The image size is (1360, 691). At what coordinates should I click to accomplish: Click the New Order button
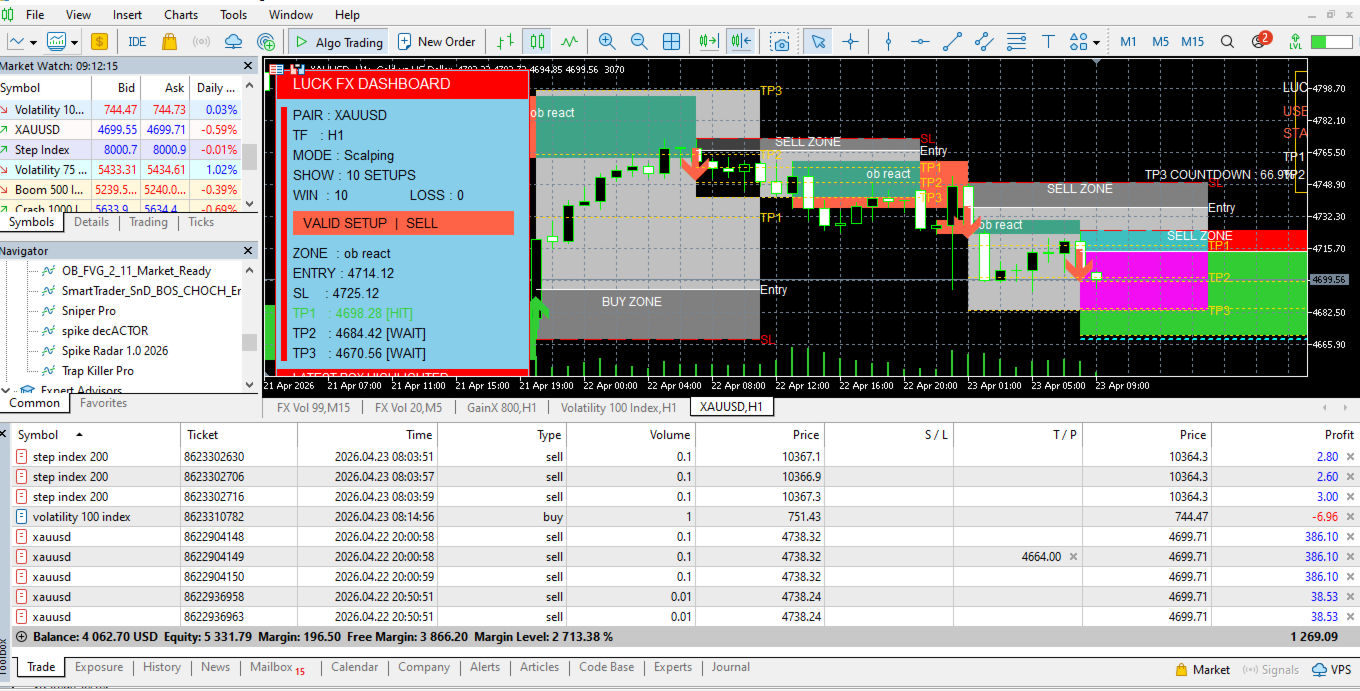436,42
